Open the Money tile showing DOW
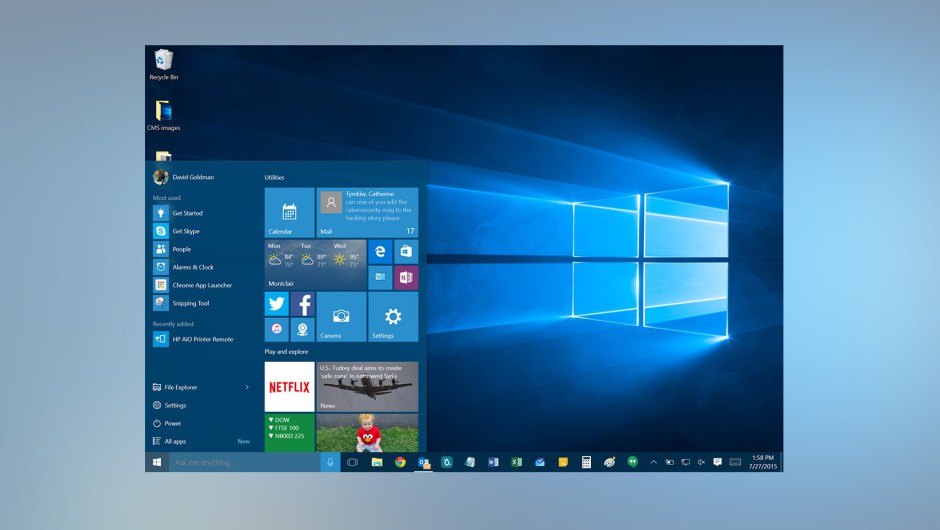Viewport: 940px width, 530px height. 290,433
